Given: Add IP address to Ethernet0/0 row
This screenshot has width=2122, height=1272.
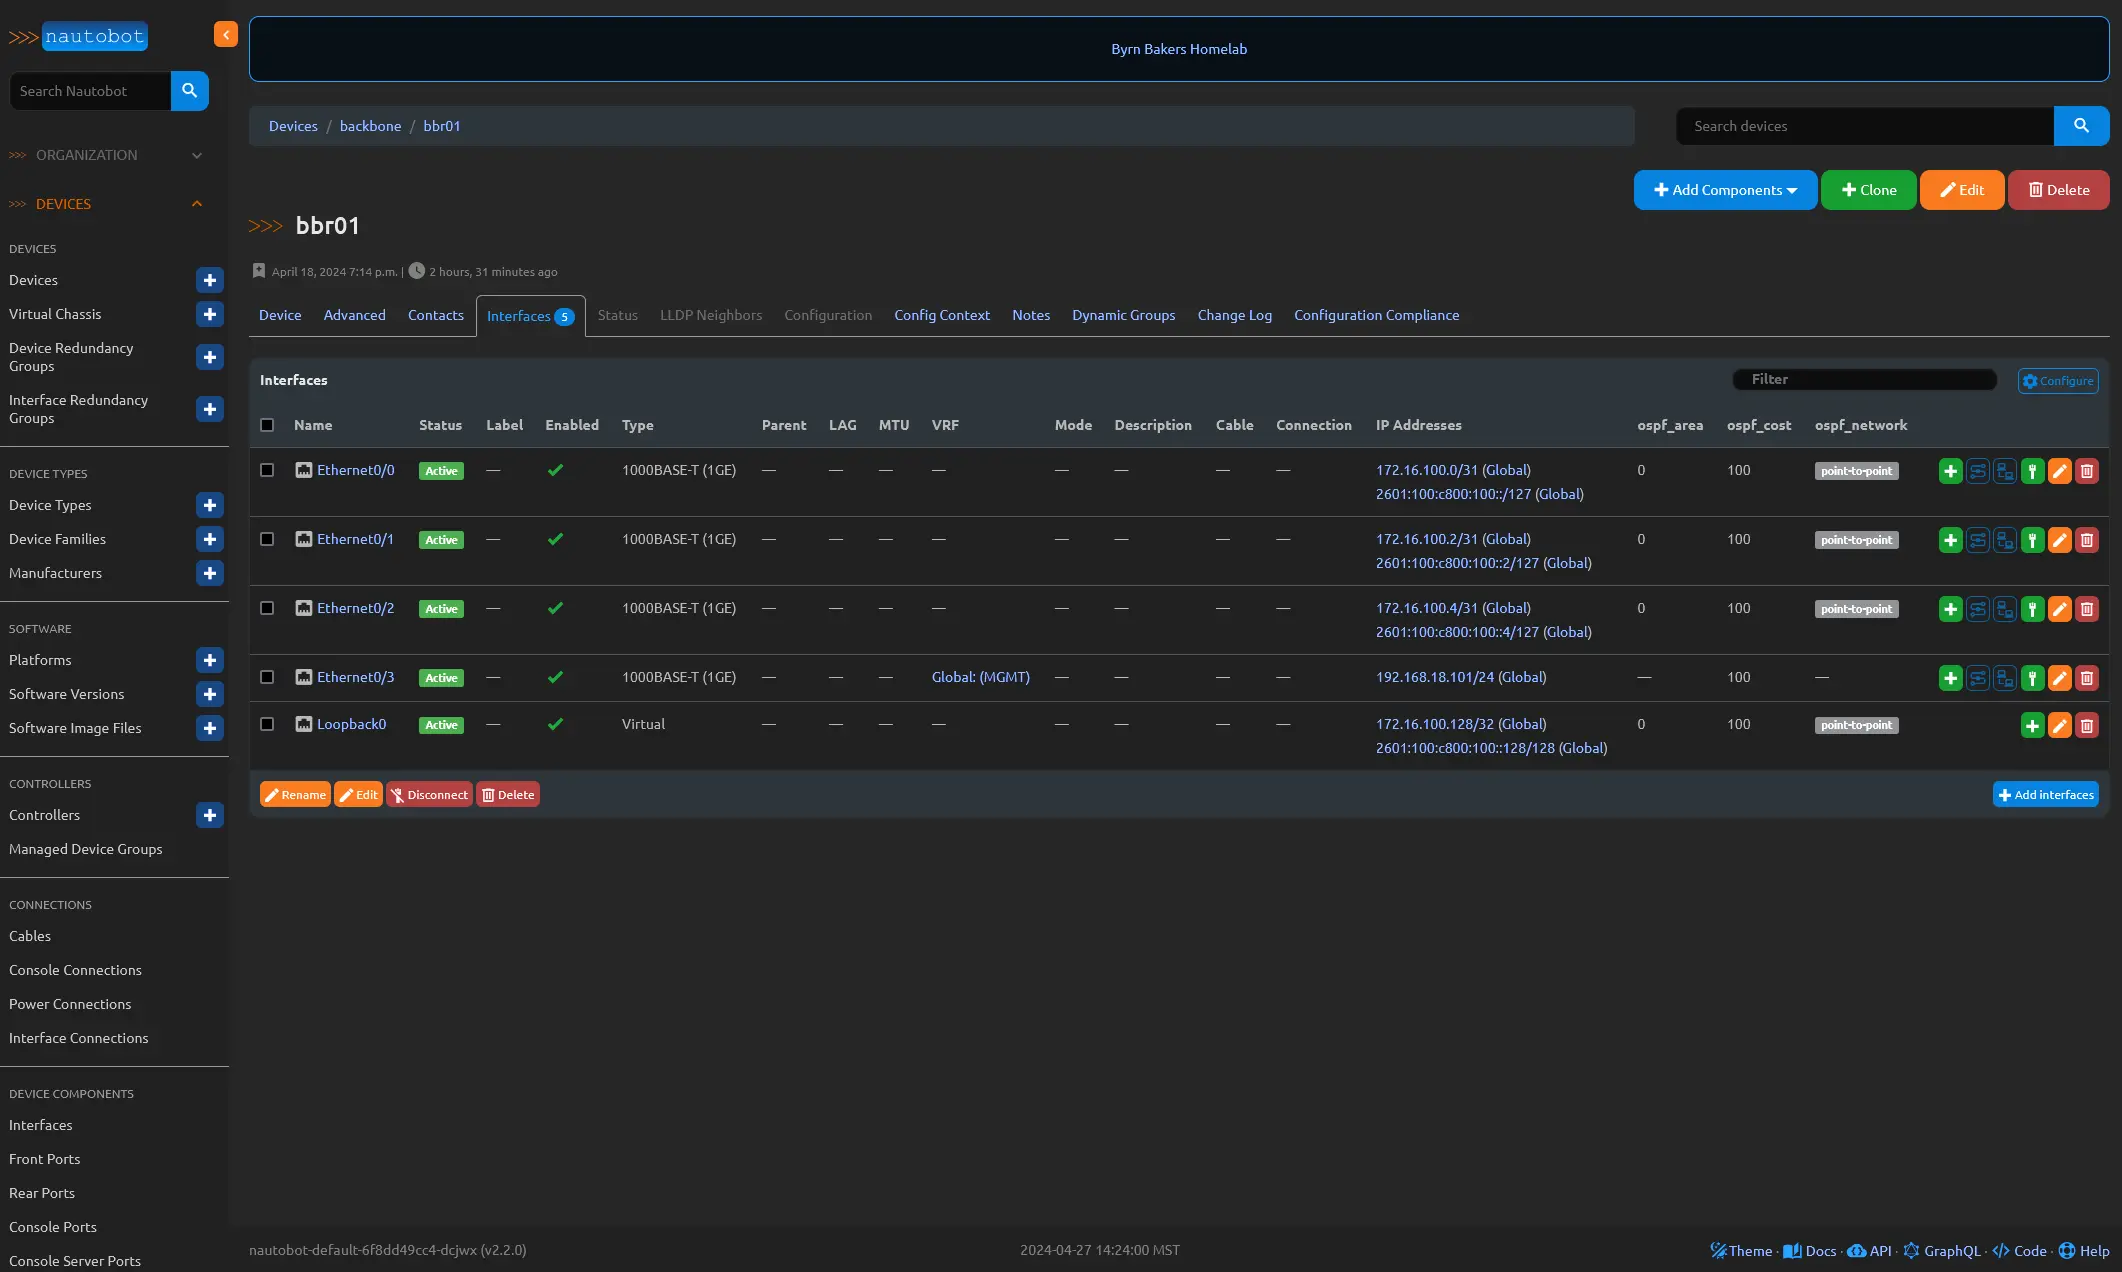Looking at the screenshot, I should point(1950,471).
